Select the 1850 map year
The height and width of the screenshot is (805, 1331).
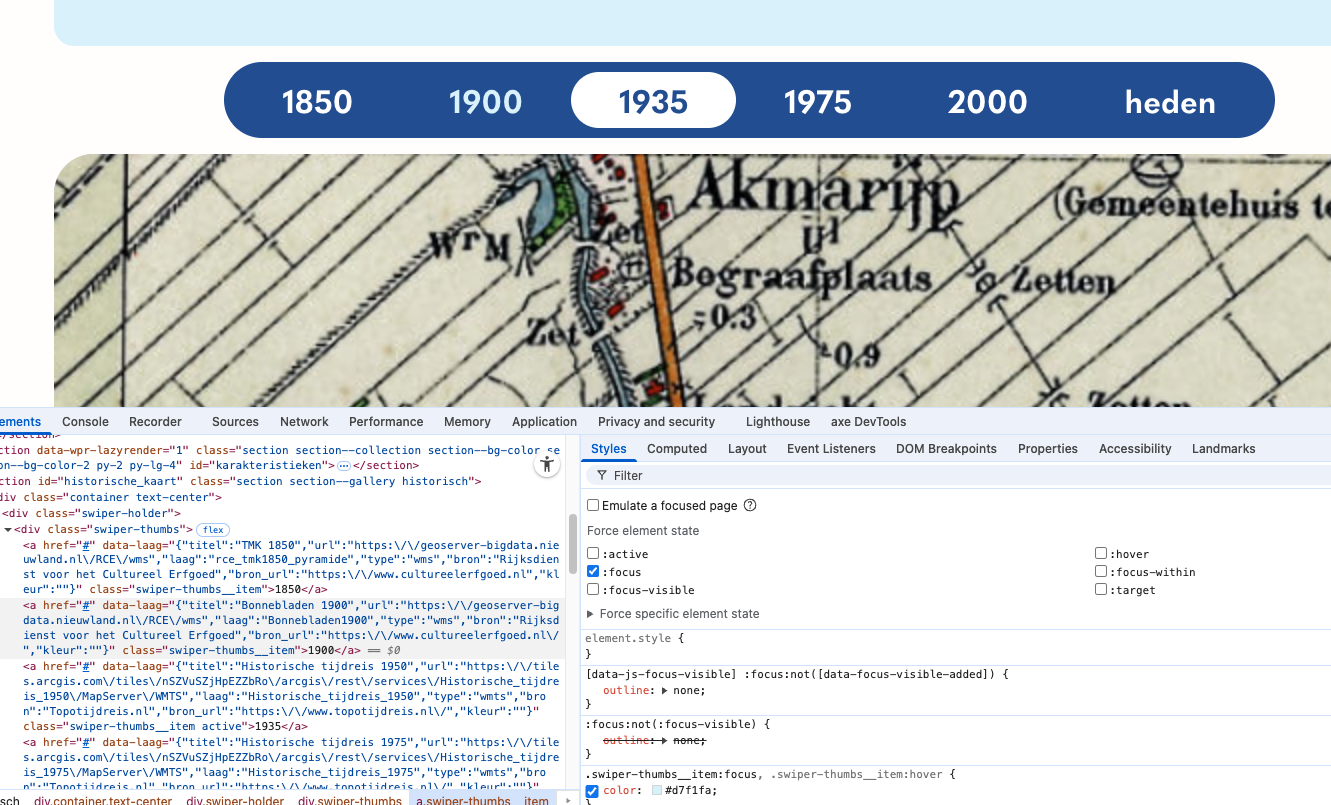(317, 101)
